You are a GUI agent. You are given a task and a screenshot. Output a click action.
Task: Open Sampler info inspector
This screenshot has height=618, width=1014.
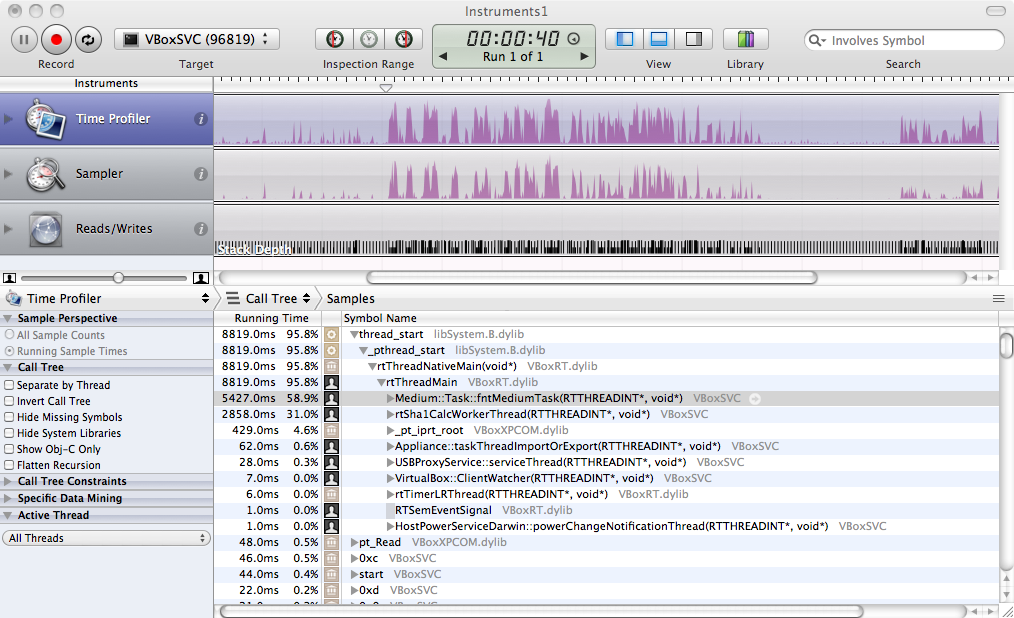(201, 174)
